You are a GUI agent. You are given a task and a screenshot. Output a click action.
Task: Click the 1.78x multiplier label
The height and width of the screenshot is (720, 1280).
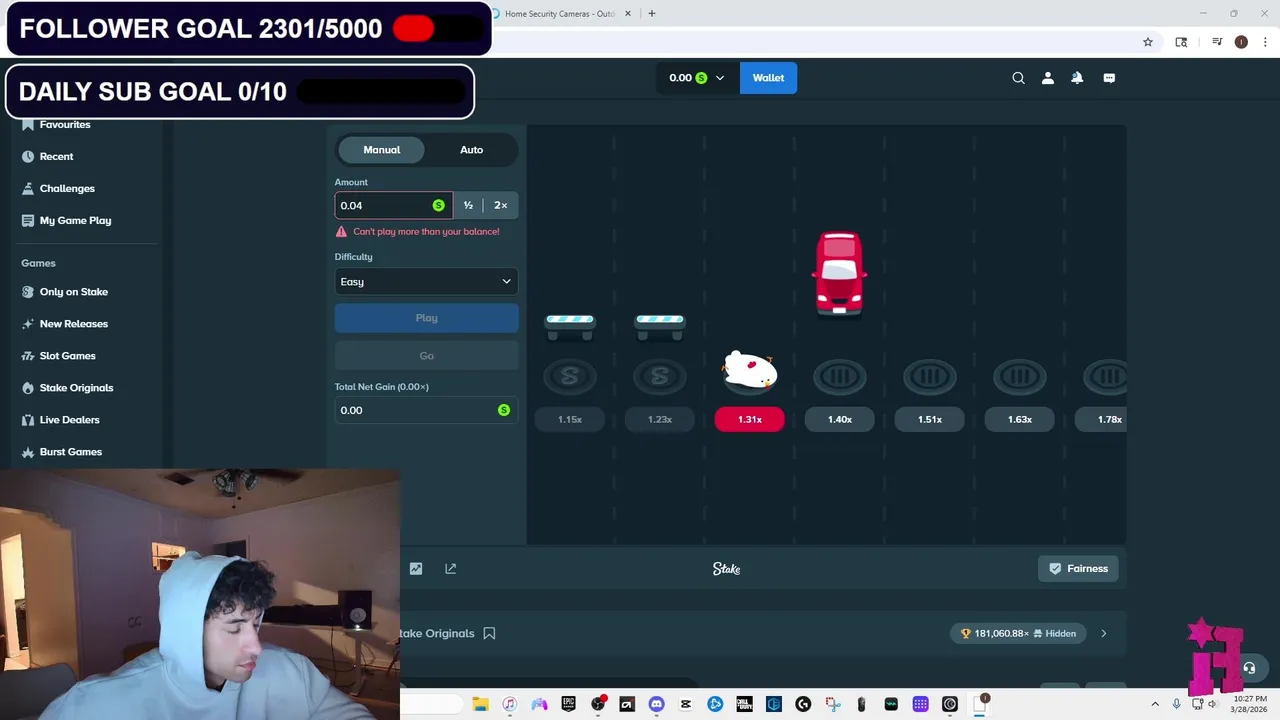click(1101, 420)
